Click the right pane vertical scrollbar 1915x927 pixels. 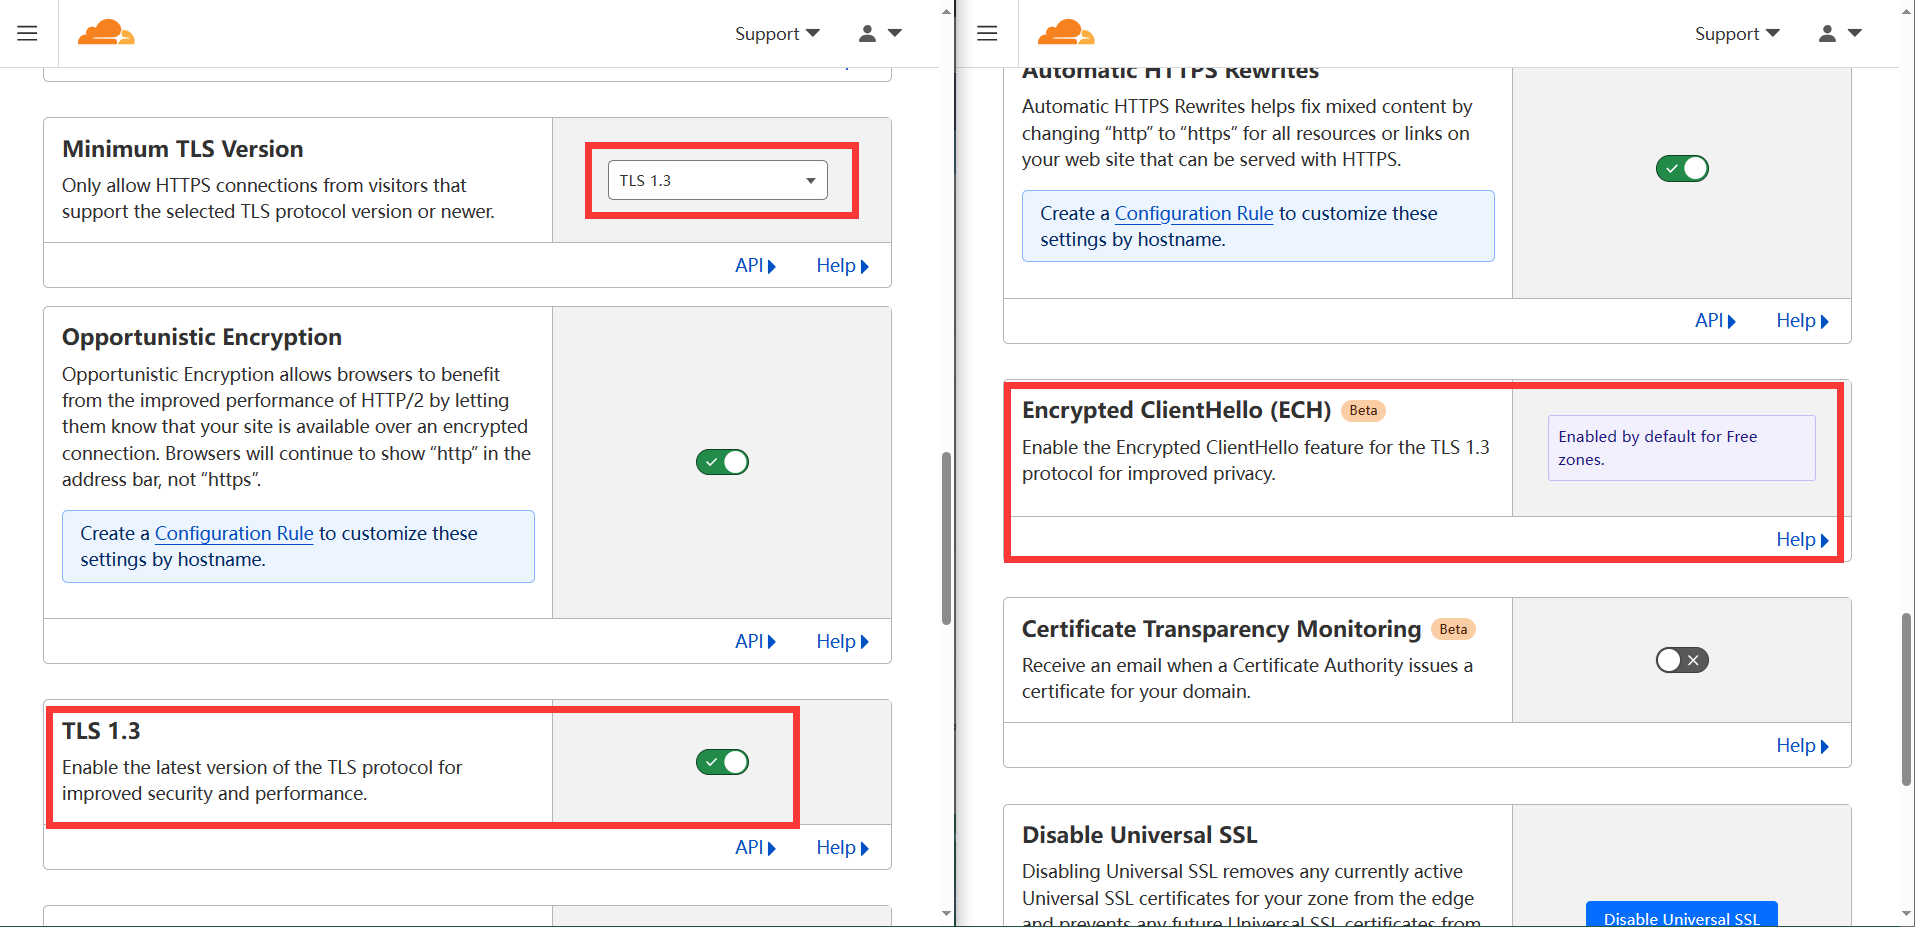point(1906,690)
